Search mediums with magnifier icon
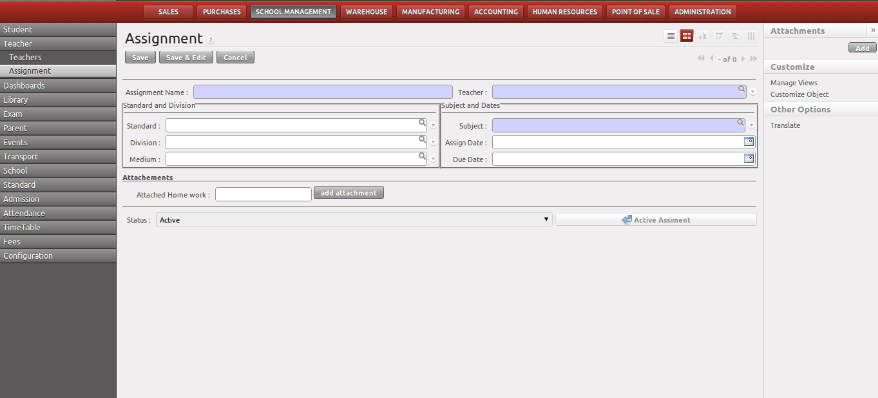The height and width of the screenshot is (398, 878). click(x=422, y=156)
